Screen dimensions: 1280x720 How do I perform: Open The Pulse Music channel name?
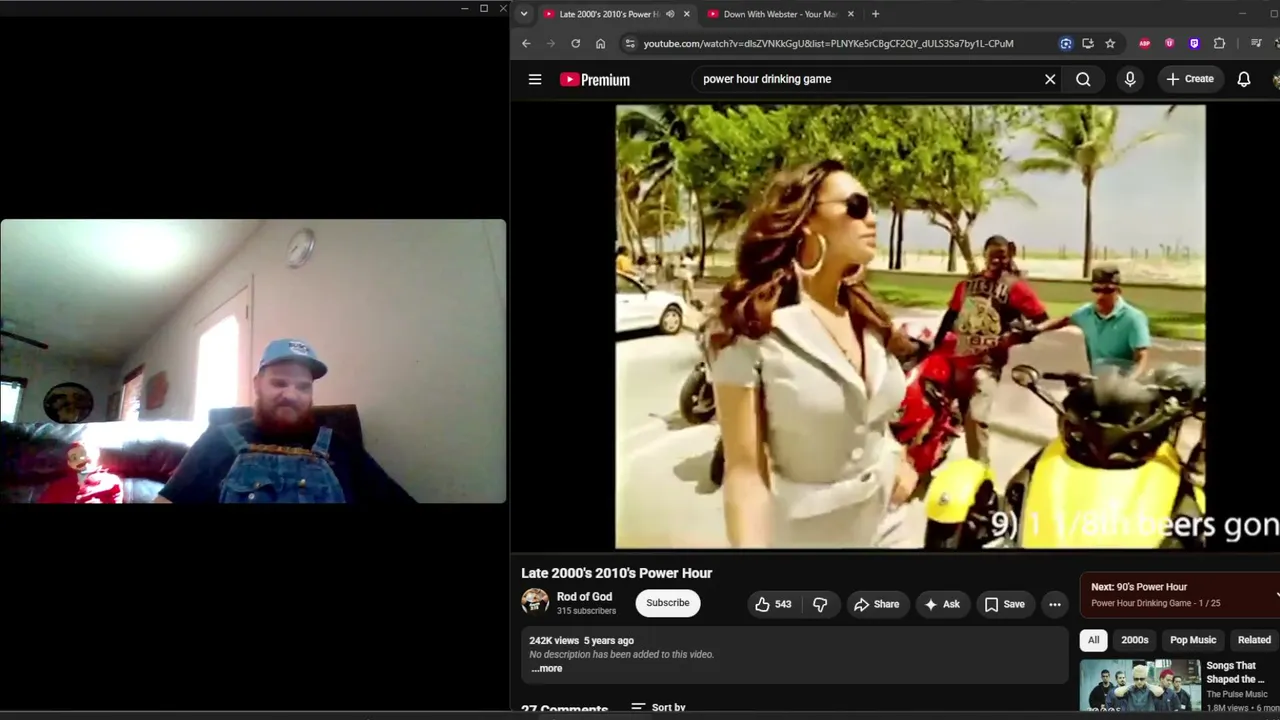click(1237, 694)
